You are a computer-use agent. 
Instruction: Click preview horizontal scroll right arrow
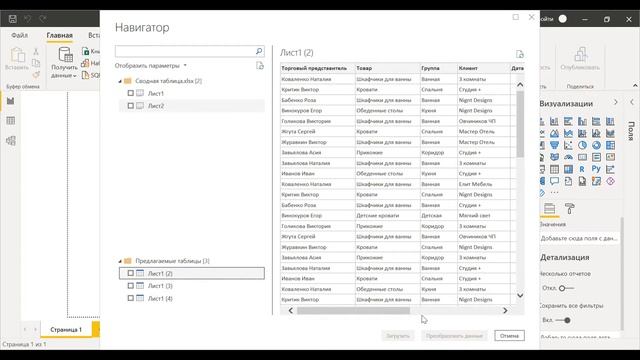[x=505, y=311]
